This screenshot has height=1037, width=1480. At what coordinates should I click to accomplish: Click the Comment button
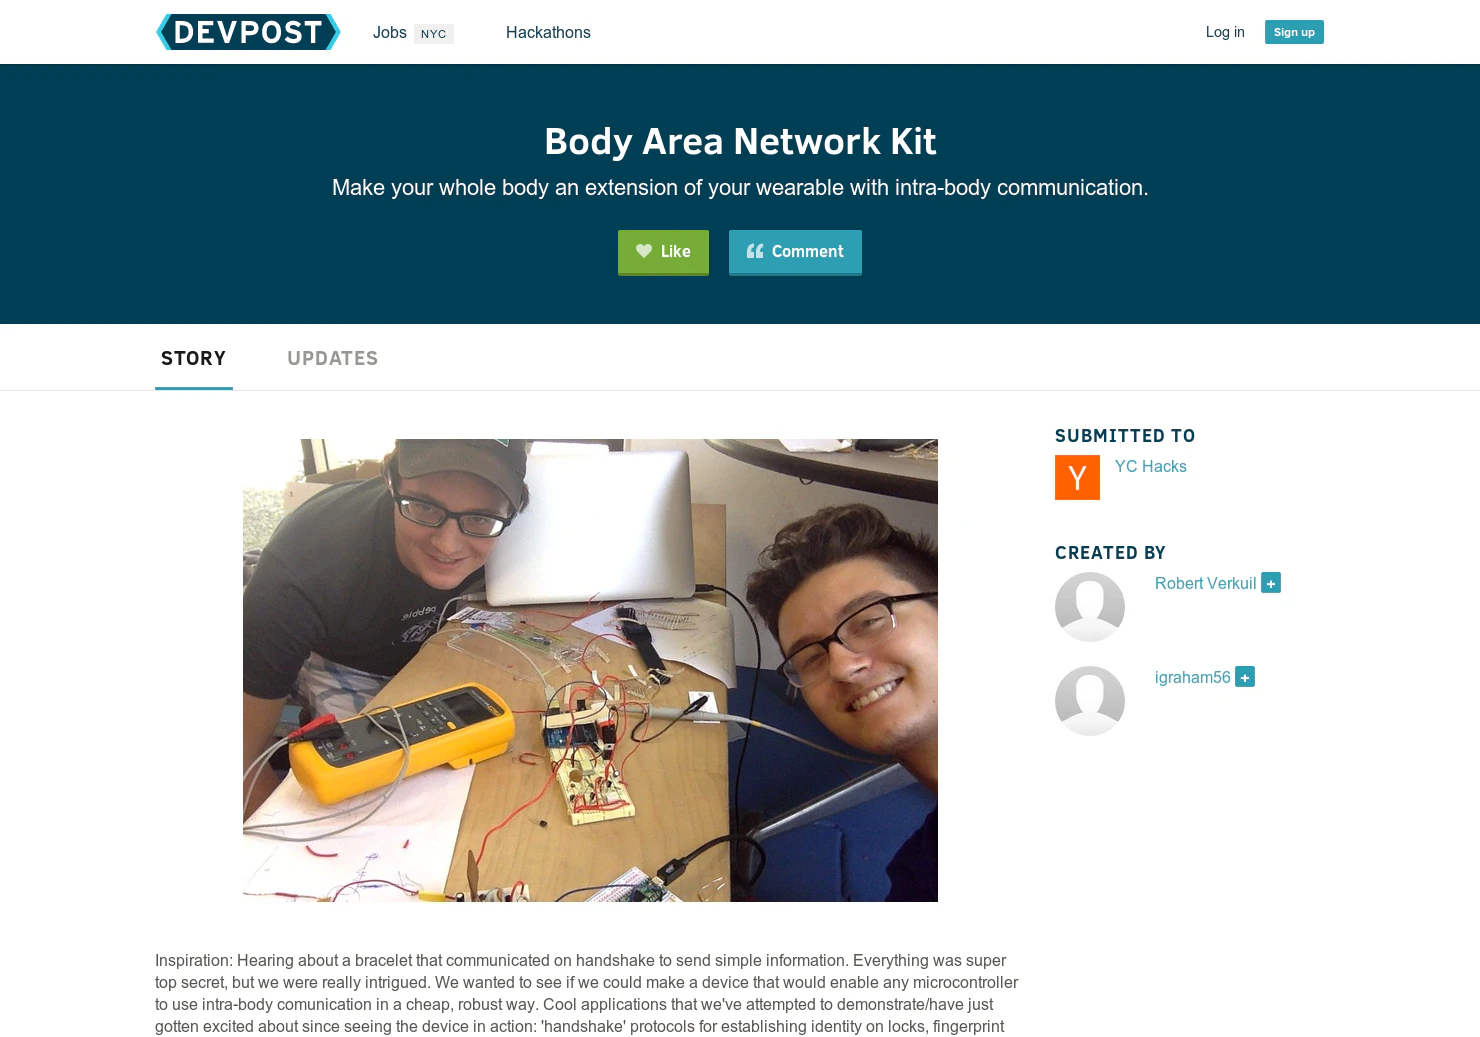795,252
